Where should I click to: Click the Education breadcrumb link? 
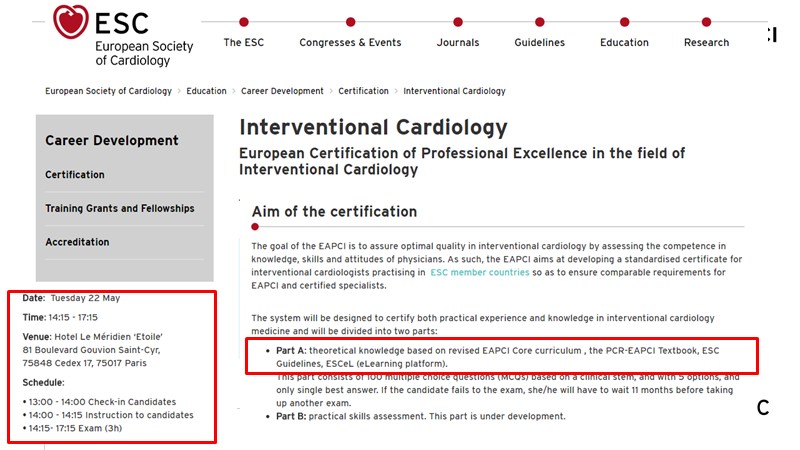click(x=207, y=91)
